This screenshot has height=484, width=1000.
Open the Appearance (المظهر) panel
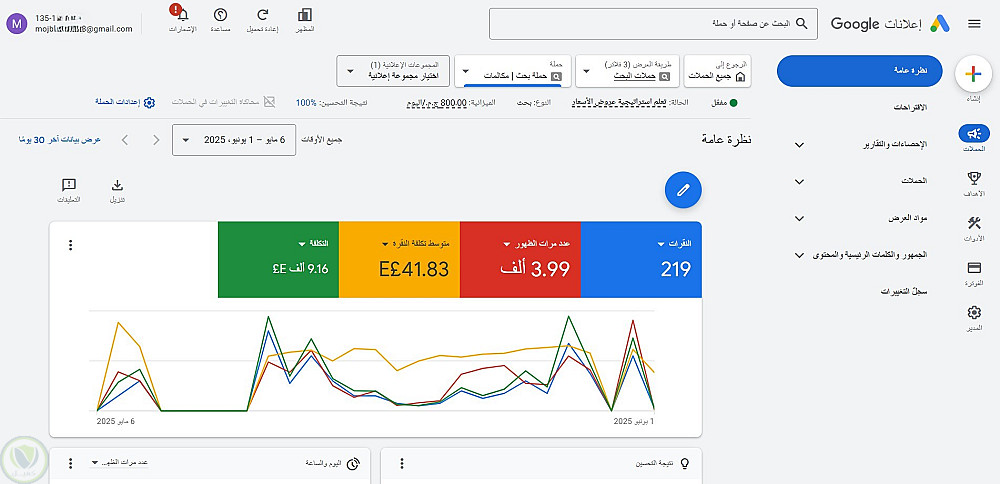305,20
